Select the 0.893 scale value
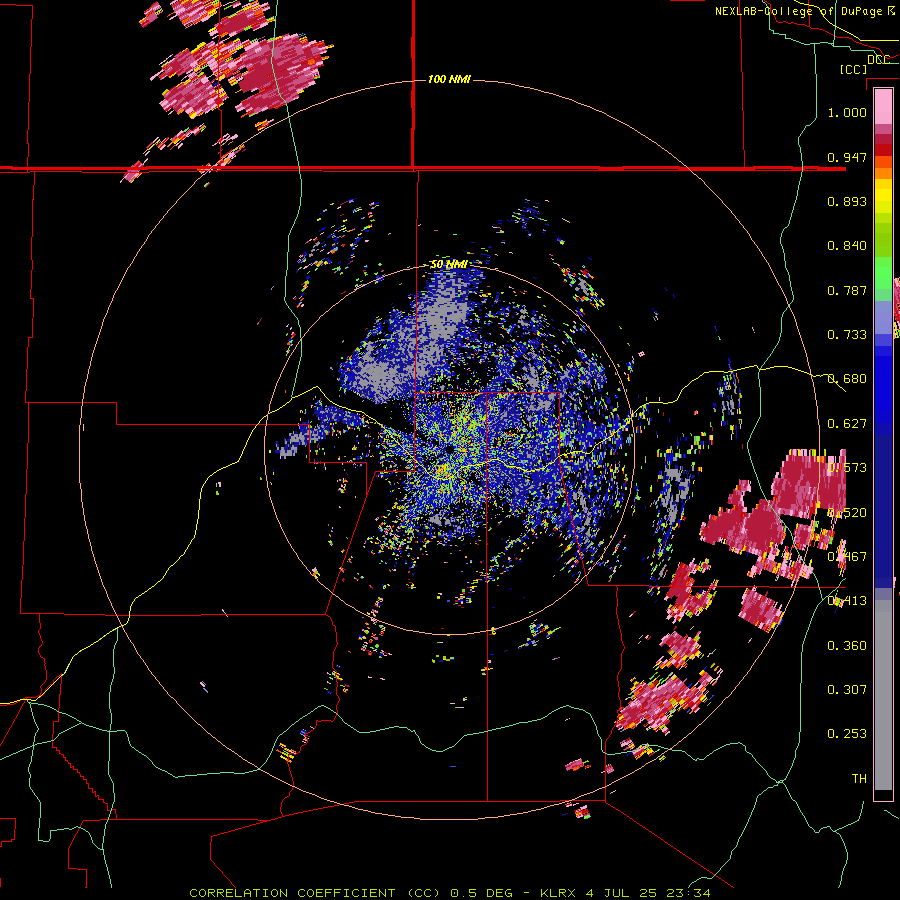 847,201
